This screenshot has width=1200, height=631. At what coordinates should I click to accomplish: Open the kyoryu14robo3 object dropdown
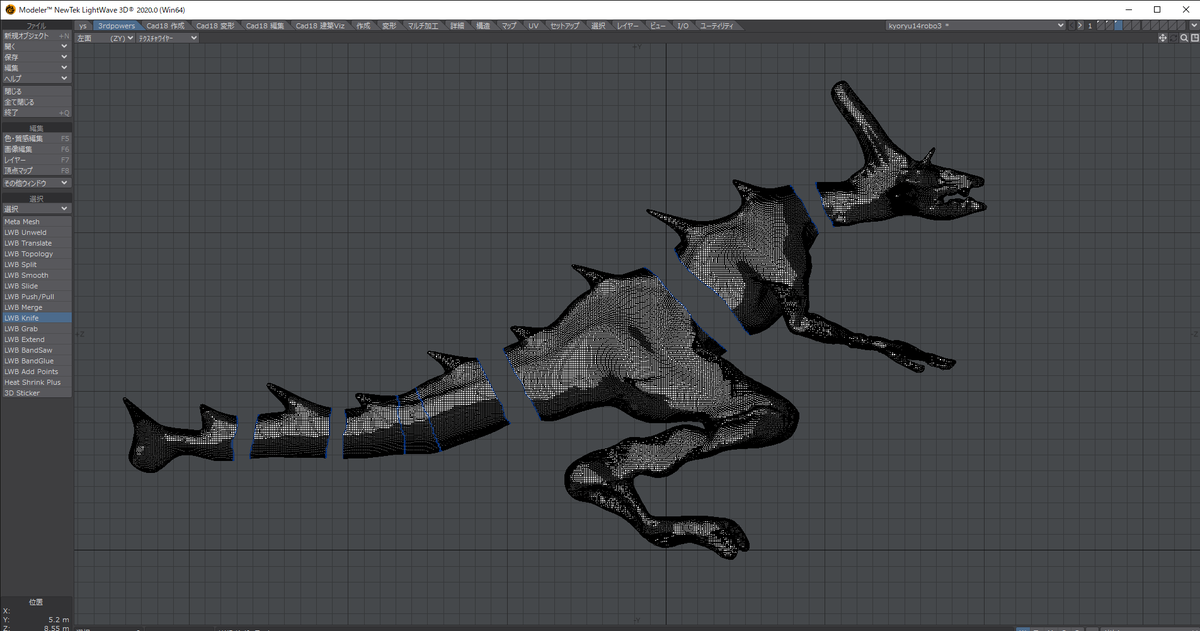click(974, 25)
